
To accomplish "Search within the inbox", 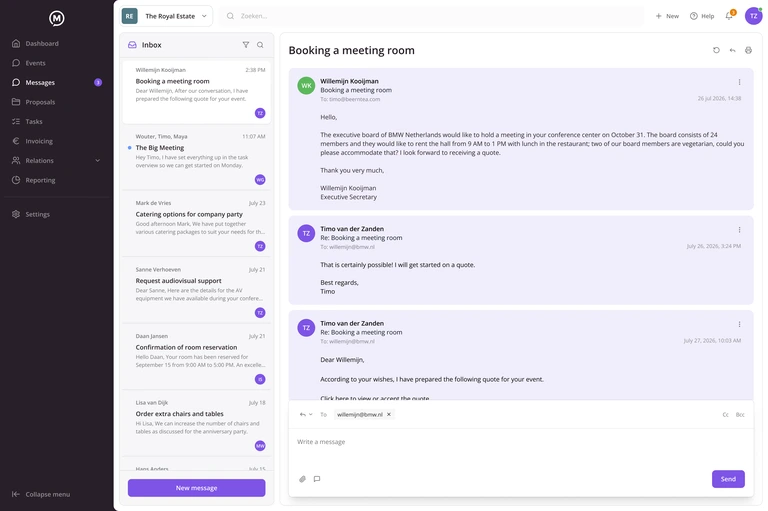I will pyautogui.click(x=260, y=45).
